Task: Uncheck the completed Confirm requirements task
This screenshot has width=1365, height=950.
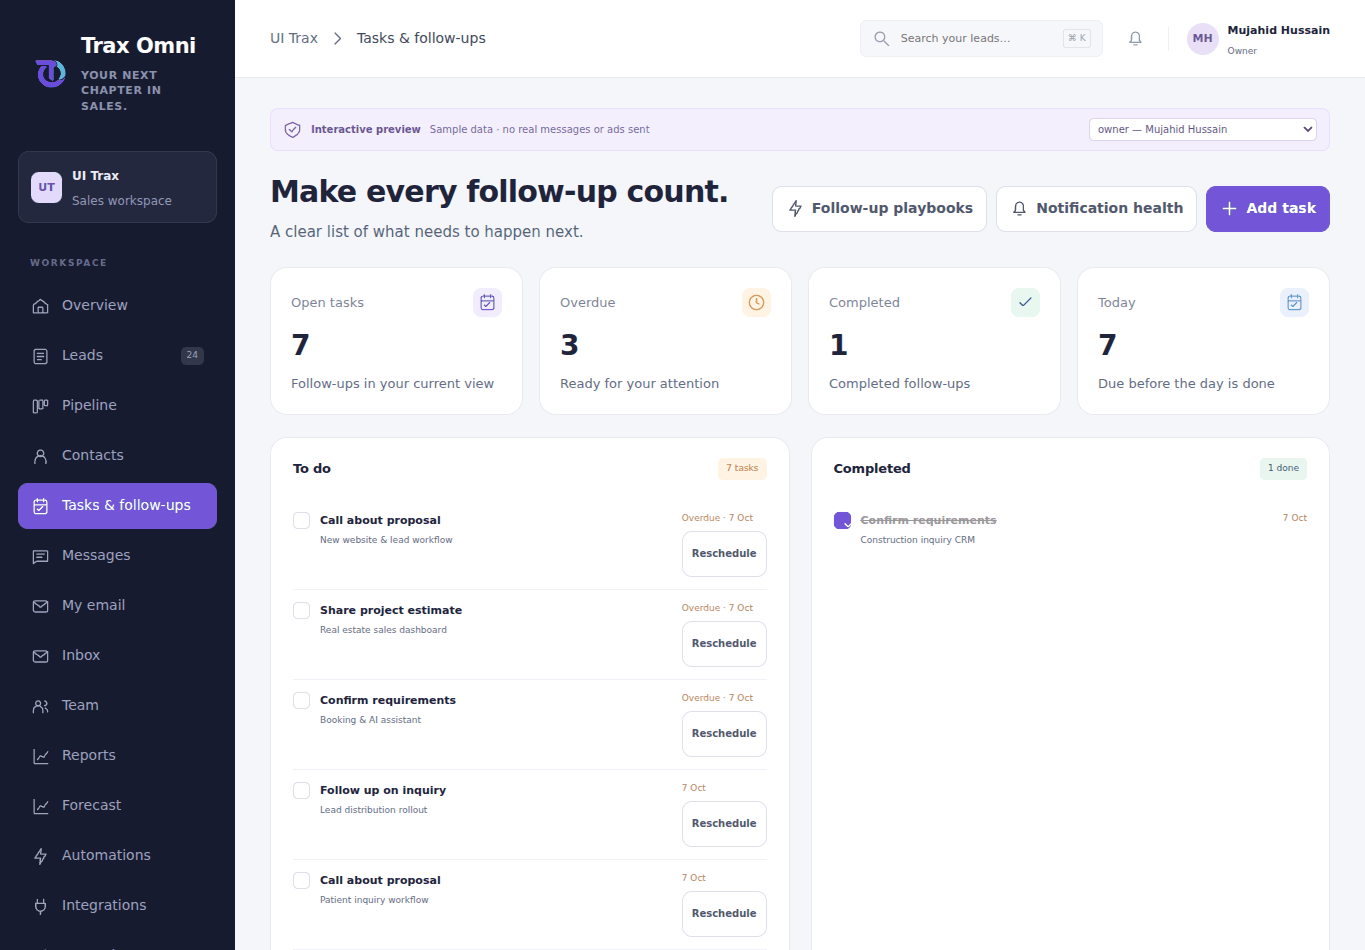Action: pyautogui.click(x=842, y=520)
